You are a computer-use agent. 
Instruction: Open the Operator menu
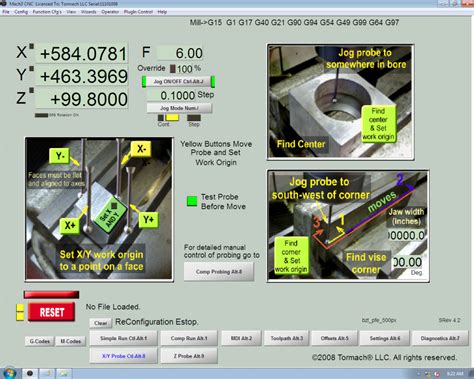pos(110,12)
